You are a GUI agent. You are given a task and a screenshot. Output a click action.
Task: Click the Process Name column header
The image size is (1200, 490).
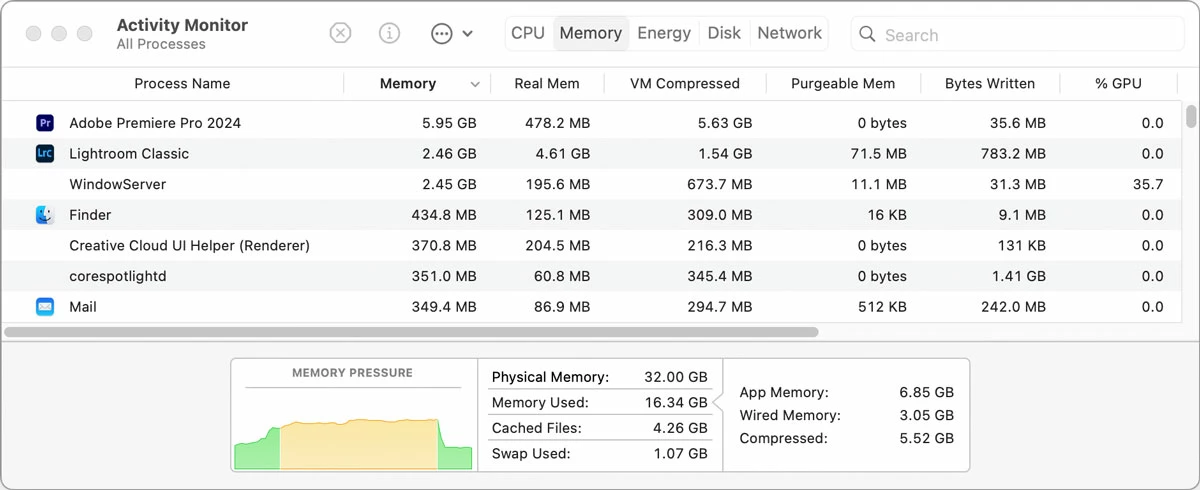tap(182, 84)
